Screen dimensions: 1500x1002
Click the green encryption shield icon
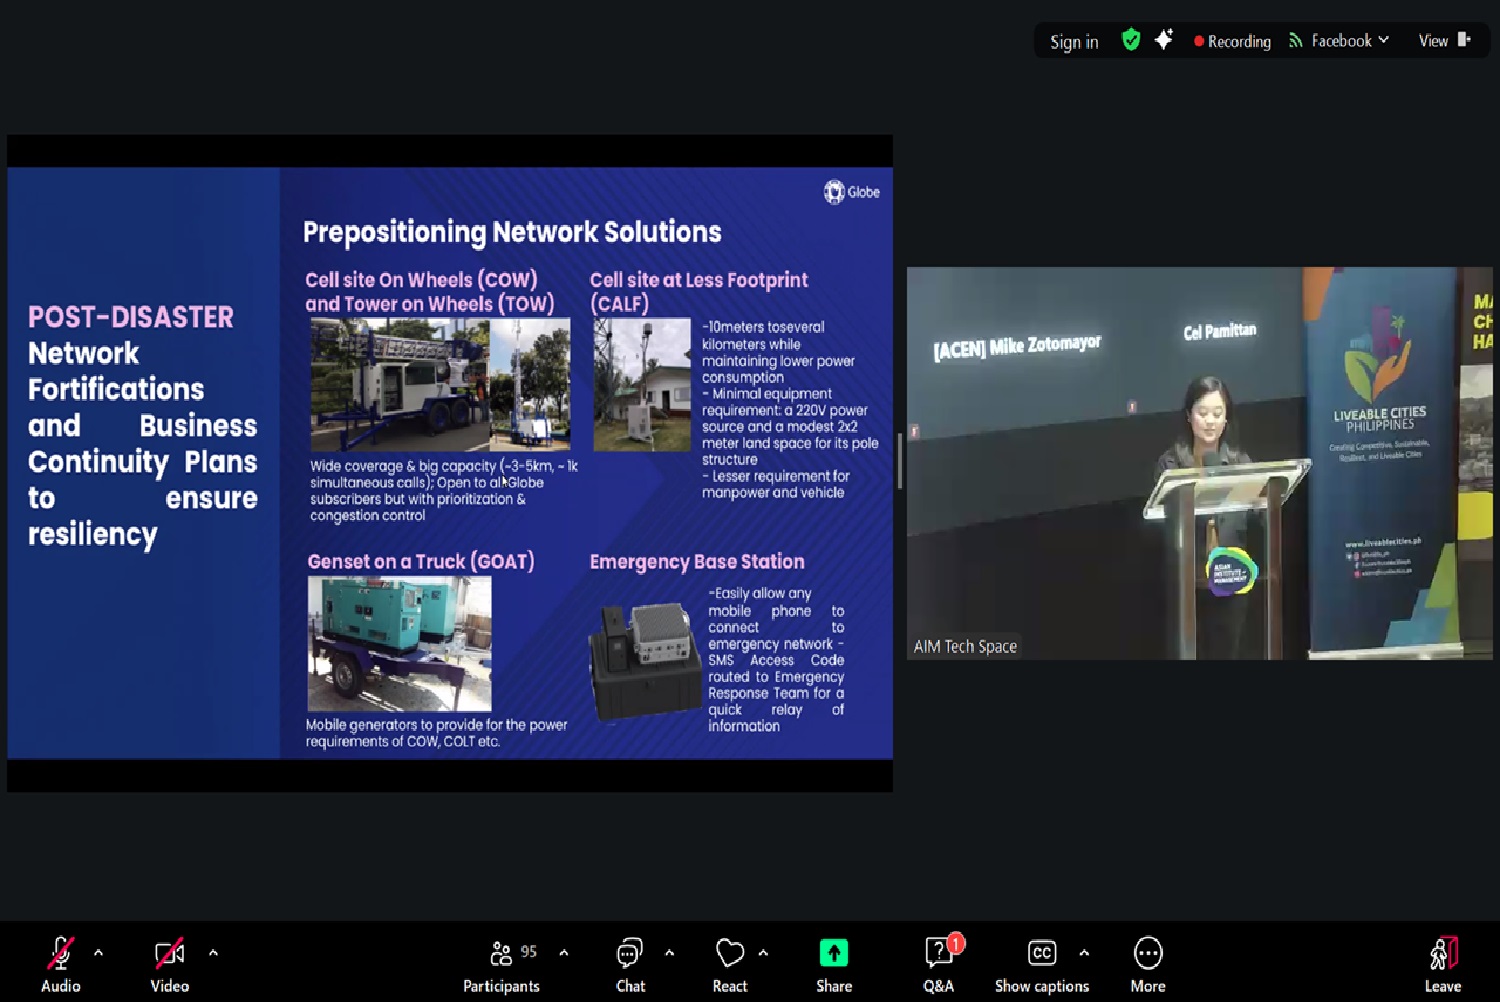click(x=1131, y=40)
